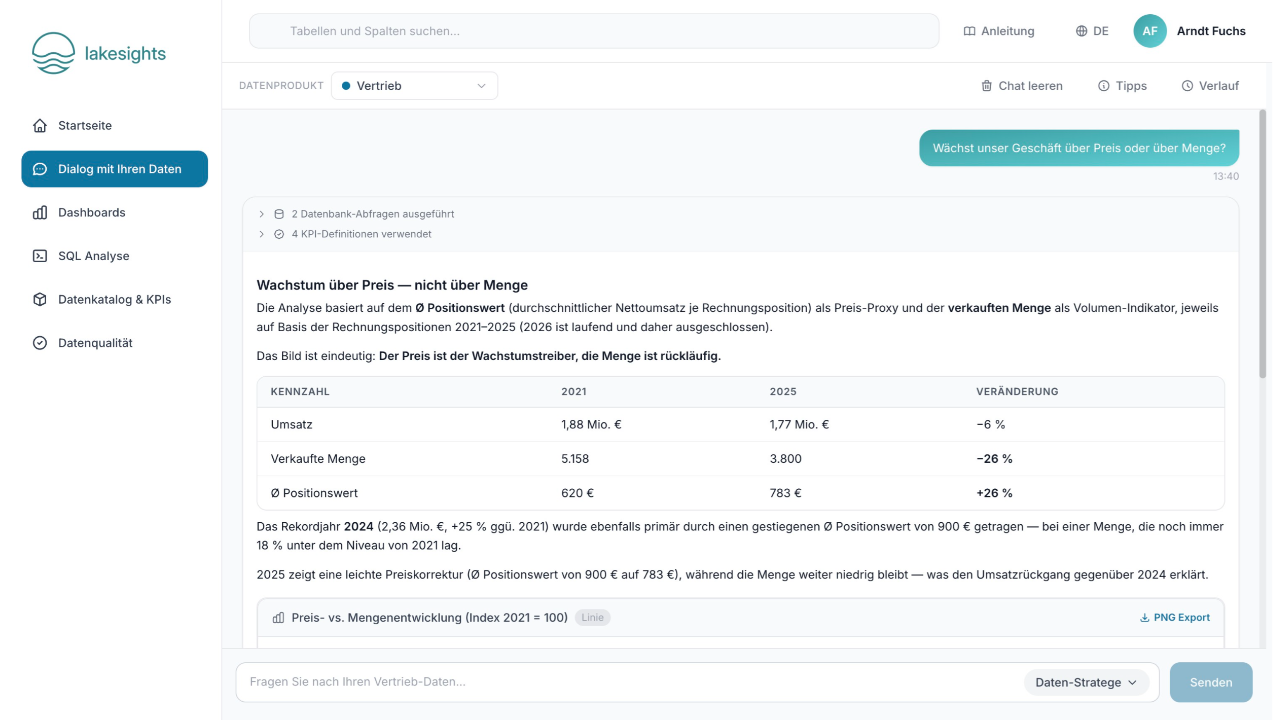Click the user message bubble about Preis oder Menge

click(x=1079, y=148)
